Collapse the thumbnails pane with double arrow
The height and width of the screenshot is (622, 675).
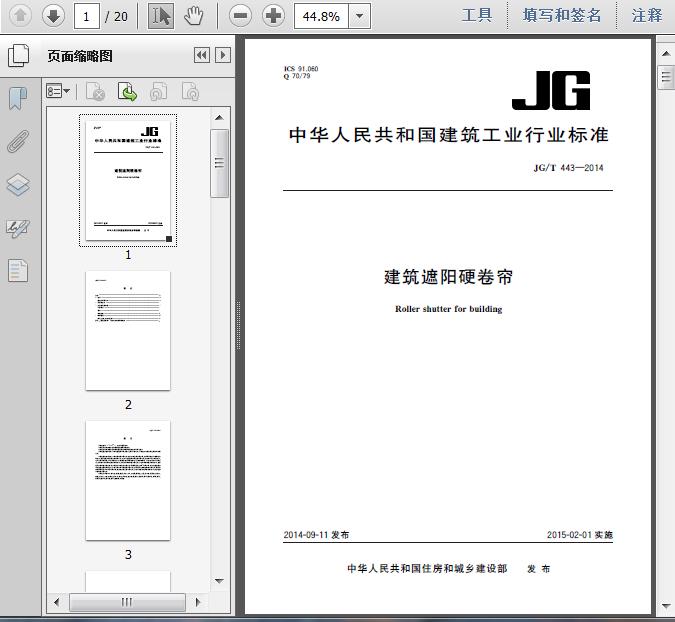click(202, 56)
